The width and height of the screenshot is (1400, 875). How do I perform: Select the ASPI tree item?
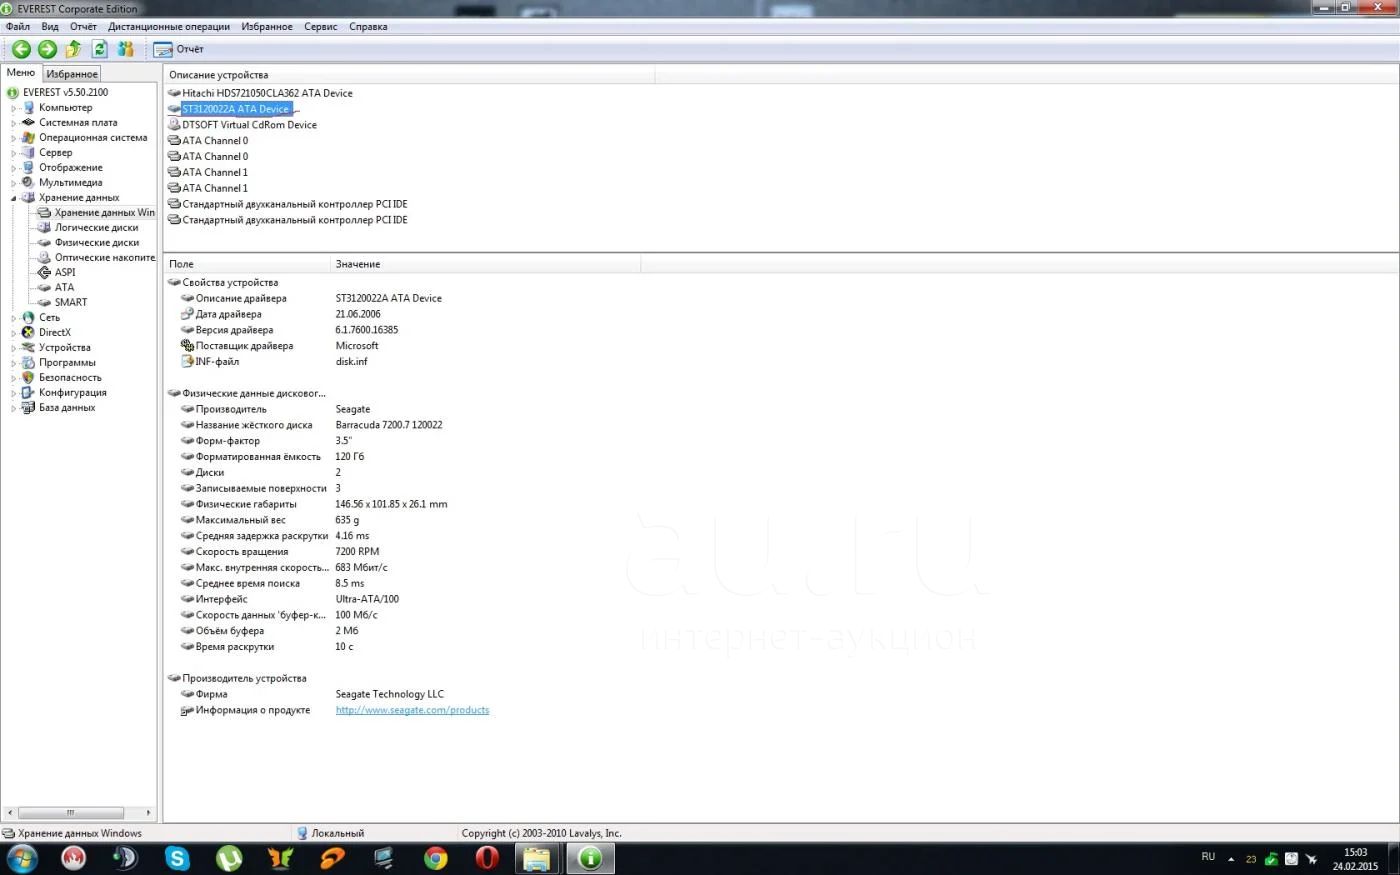[65, 273]
